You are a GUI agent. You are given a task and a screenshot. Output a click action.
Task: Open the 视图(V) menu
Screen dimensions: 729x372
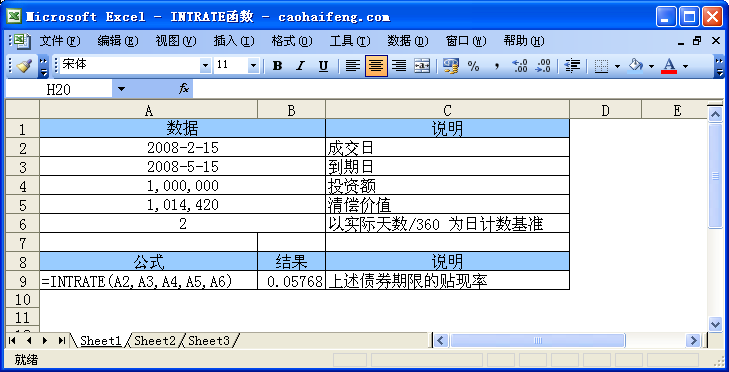click(176, 41)
